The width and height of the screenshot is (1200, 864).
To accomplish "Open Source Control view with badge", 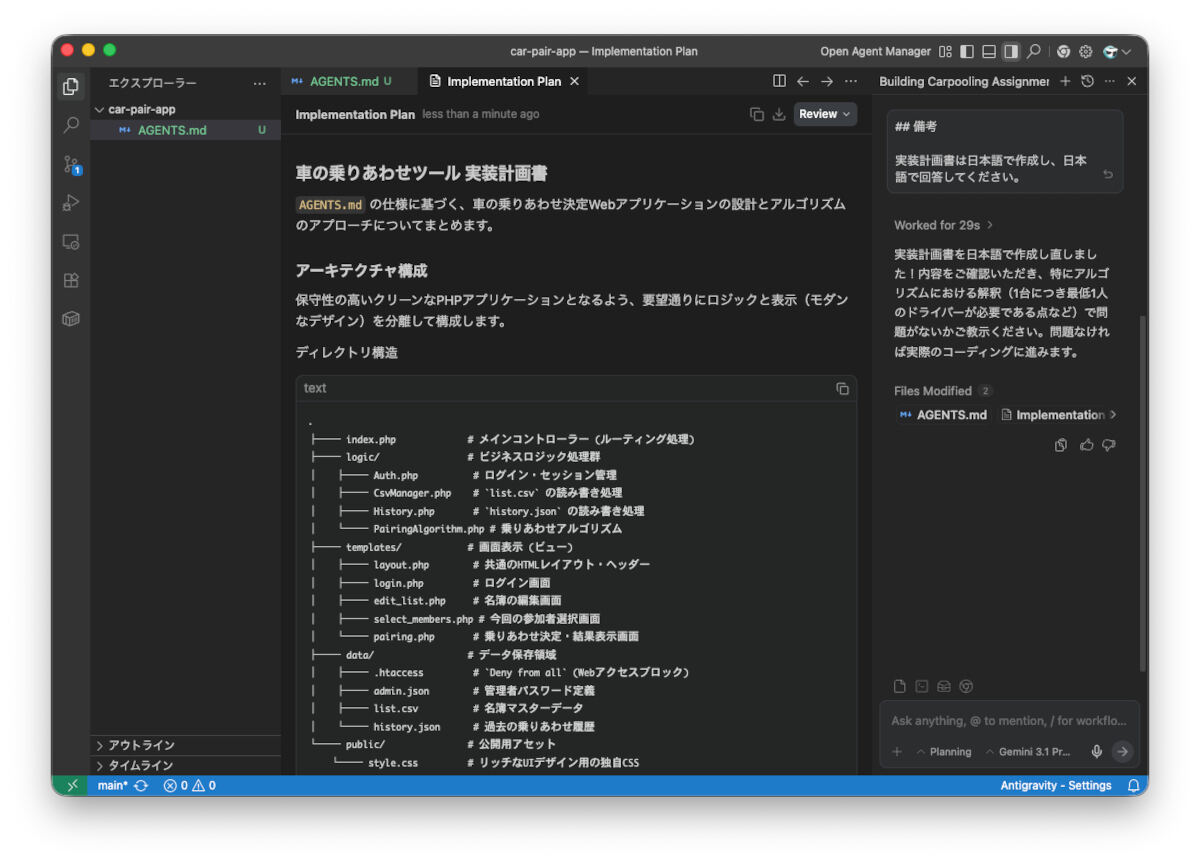I will coord(71,164).
